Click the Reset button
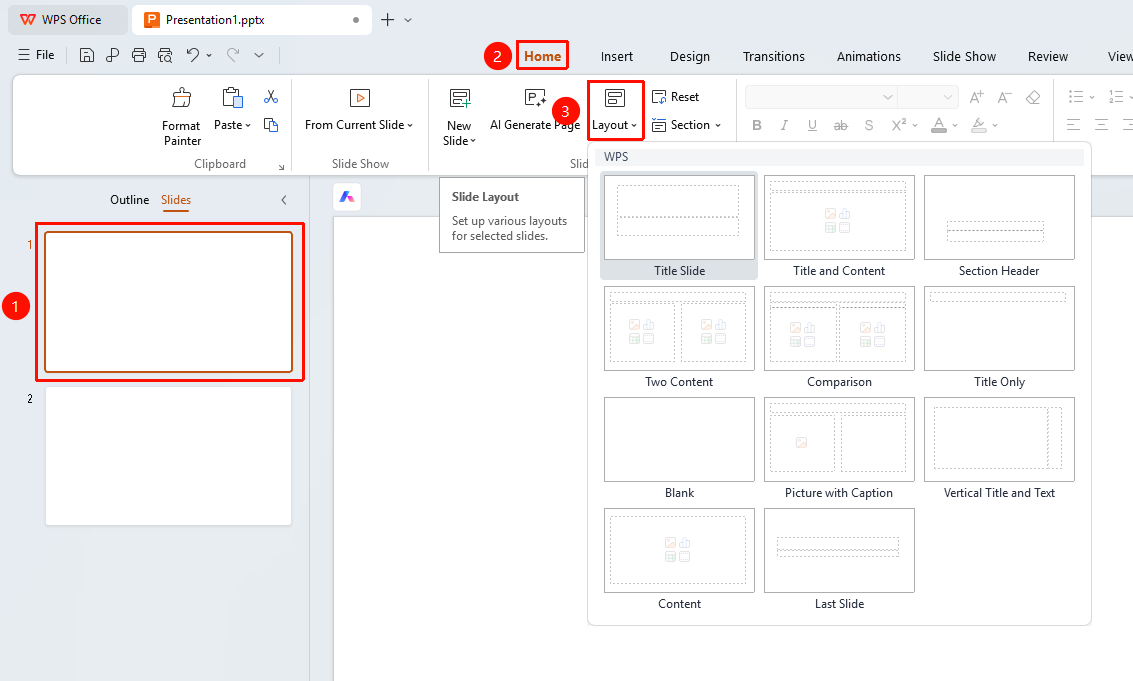 pyautogui.click(x=676, y=97)
